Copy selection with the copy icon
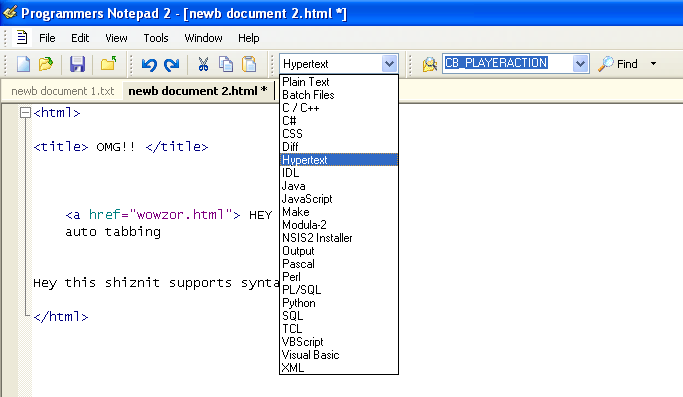 [226, 64]
